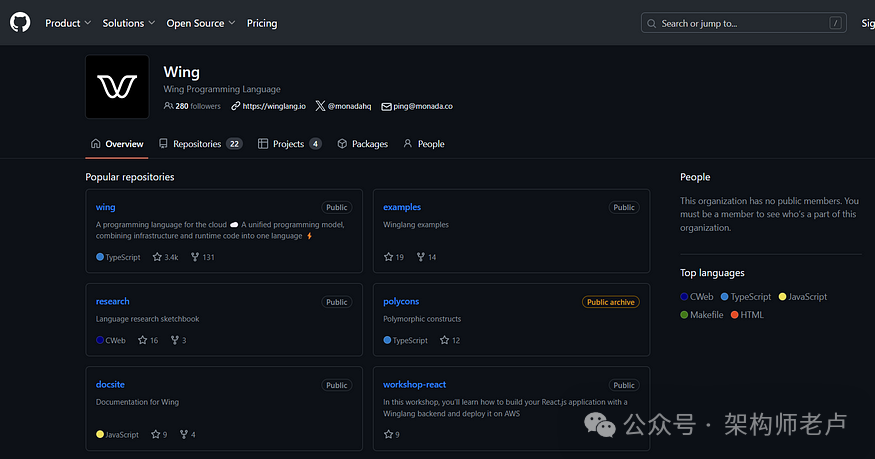Open the Open Source dropdown menu

tap(200, 23)
